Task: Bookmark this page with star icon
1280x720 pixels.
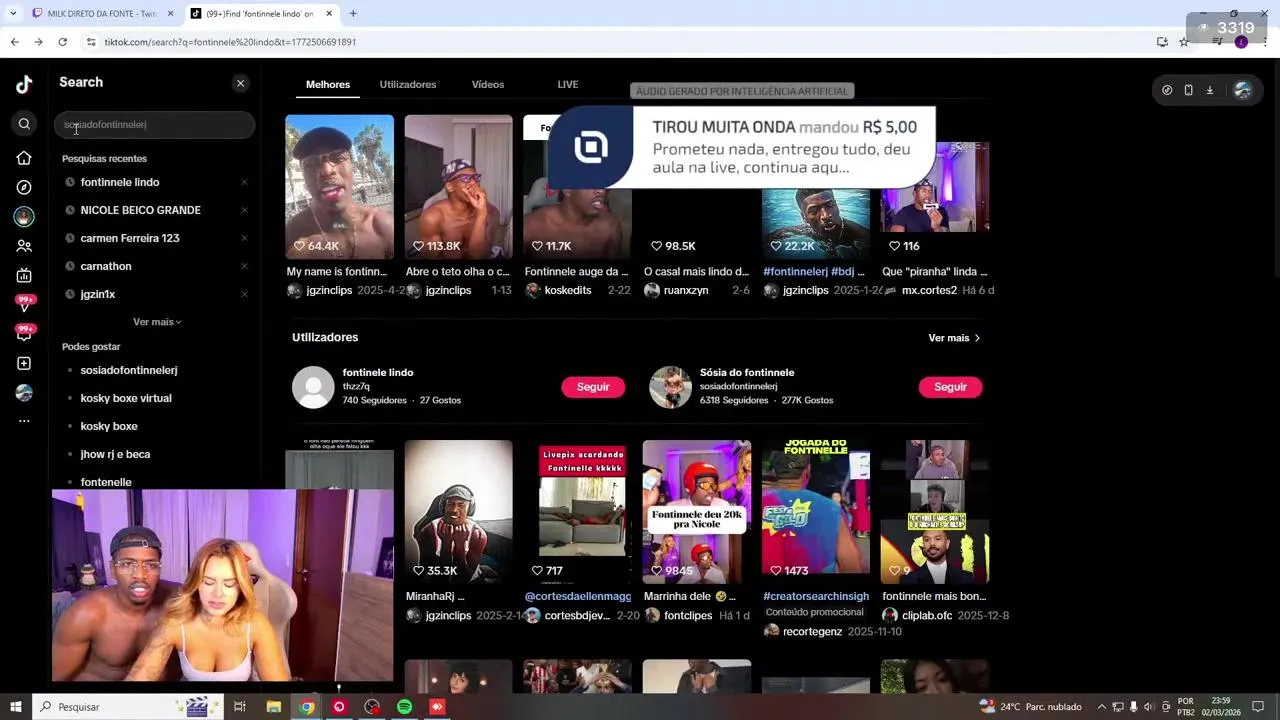Action: pyautogui.click(x=1184, y=42)
